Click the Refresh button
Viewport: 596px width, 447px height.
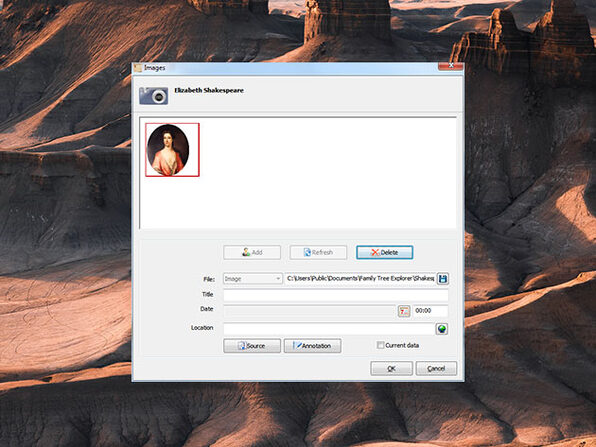(318, 252)
